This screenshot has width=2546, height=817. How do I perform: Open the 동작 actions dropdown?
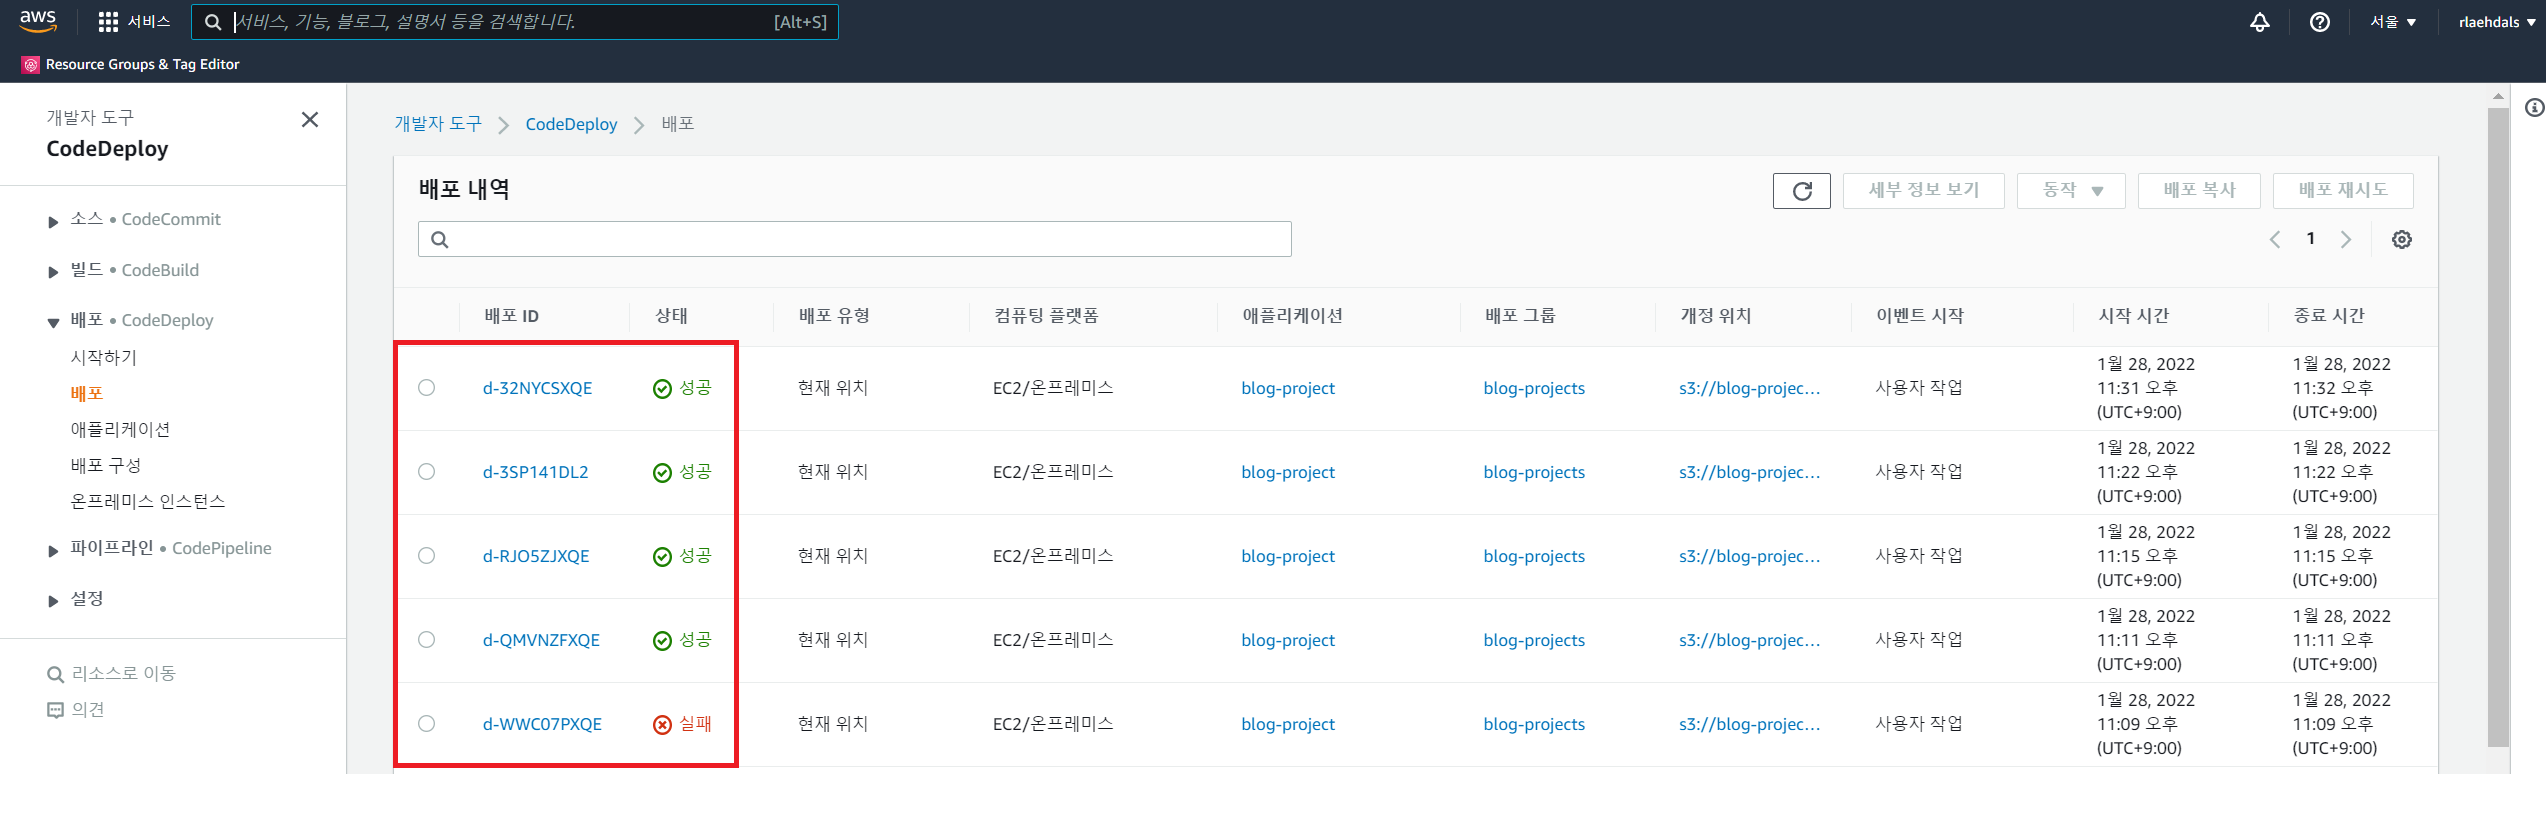[x=2071, y=191]
